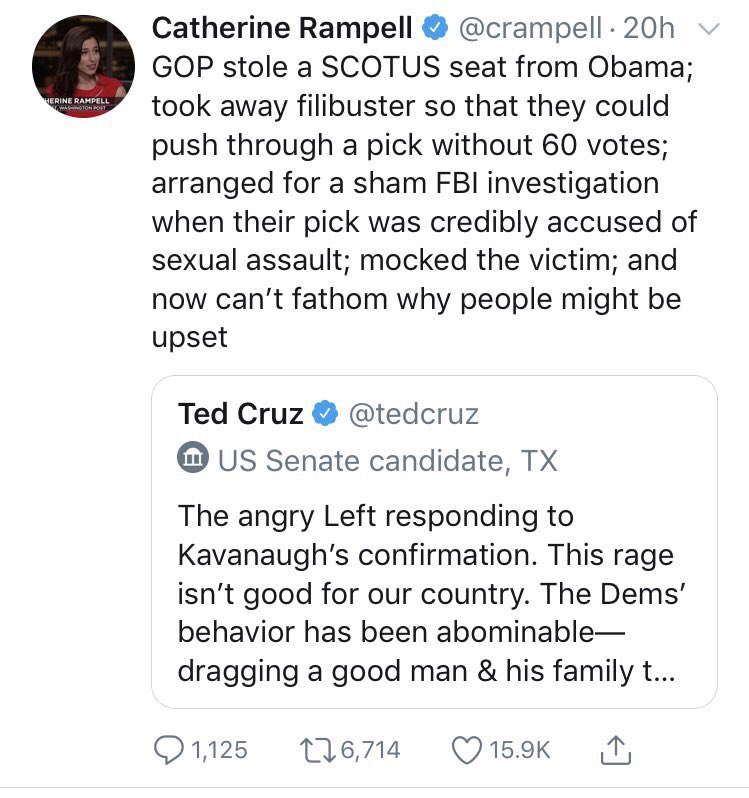Expand the tweet options chevron menu
749x798 pixels.
[x=708, y=30]
